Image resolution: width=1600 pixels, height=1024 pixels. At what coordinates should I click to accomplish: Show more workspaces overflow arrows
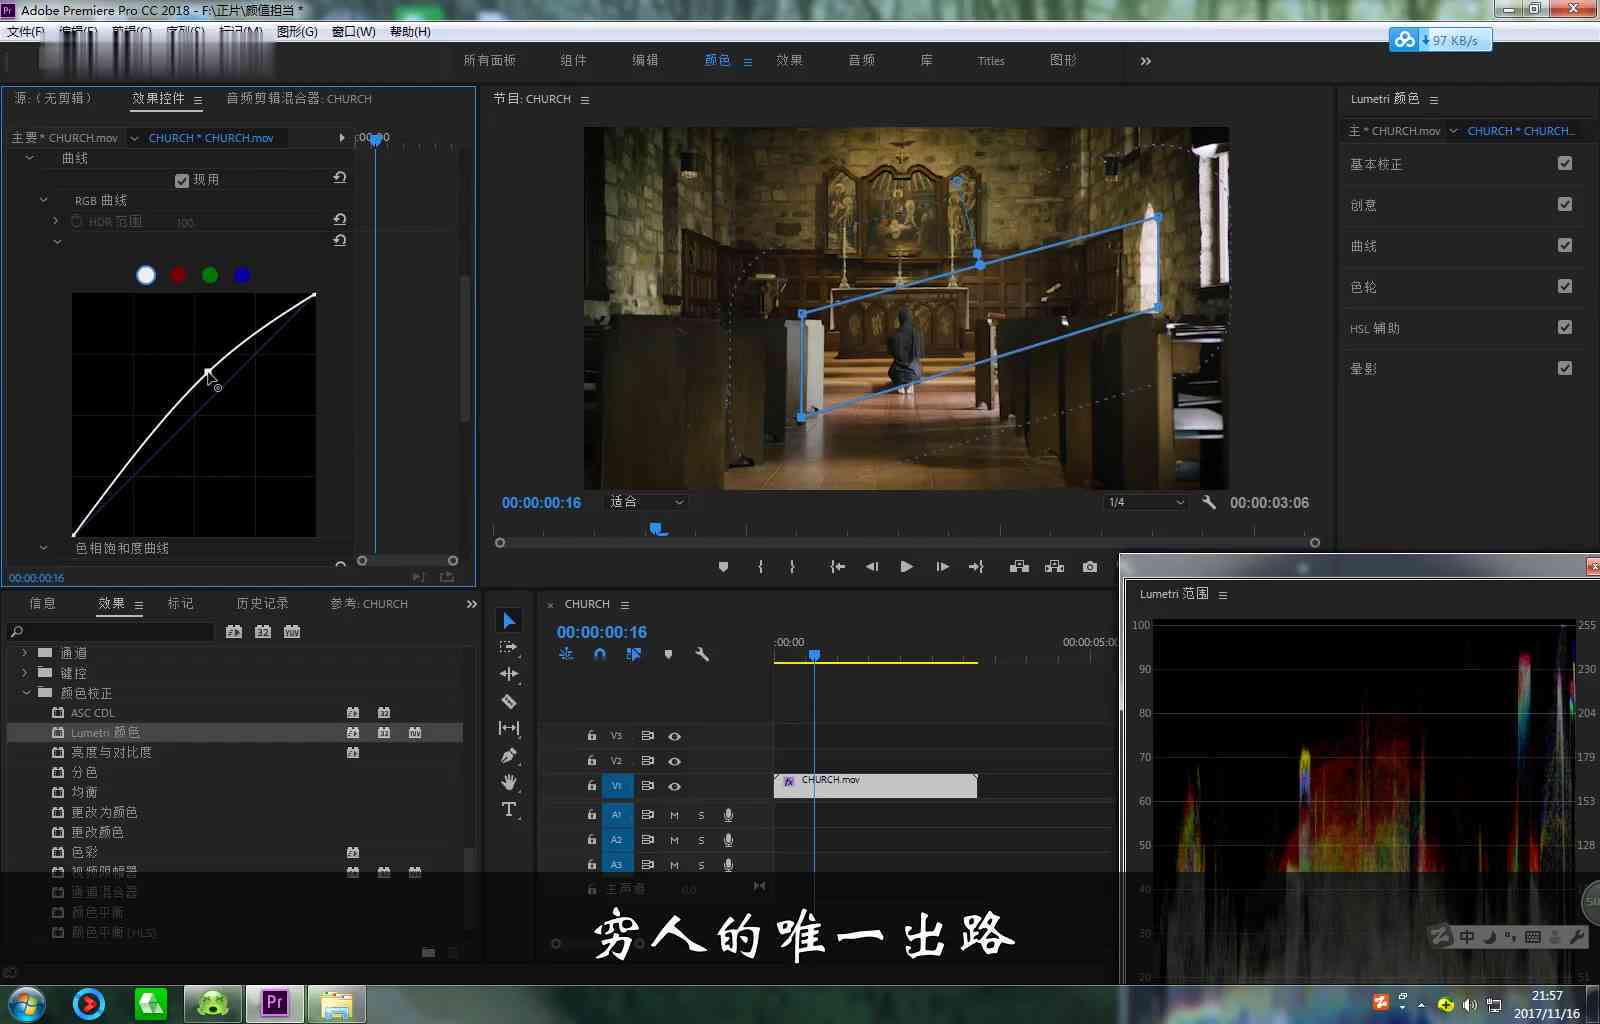click(1146, 61)
